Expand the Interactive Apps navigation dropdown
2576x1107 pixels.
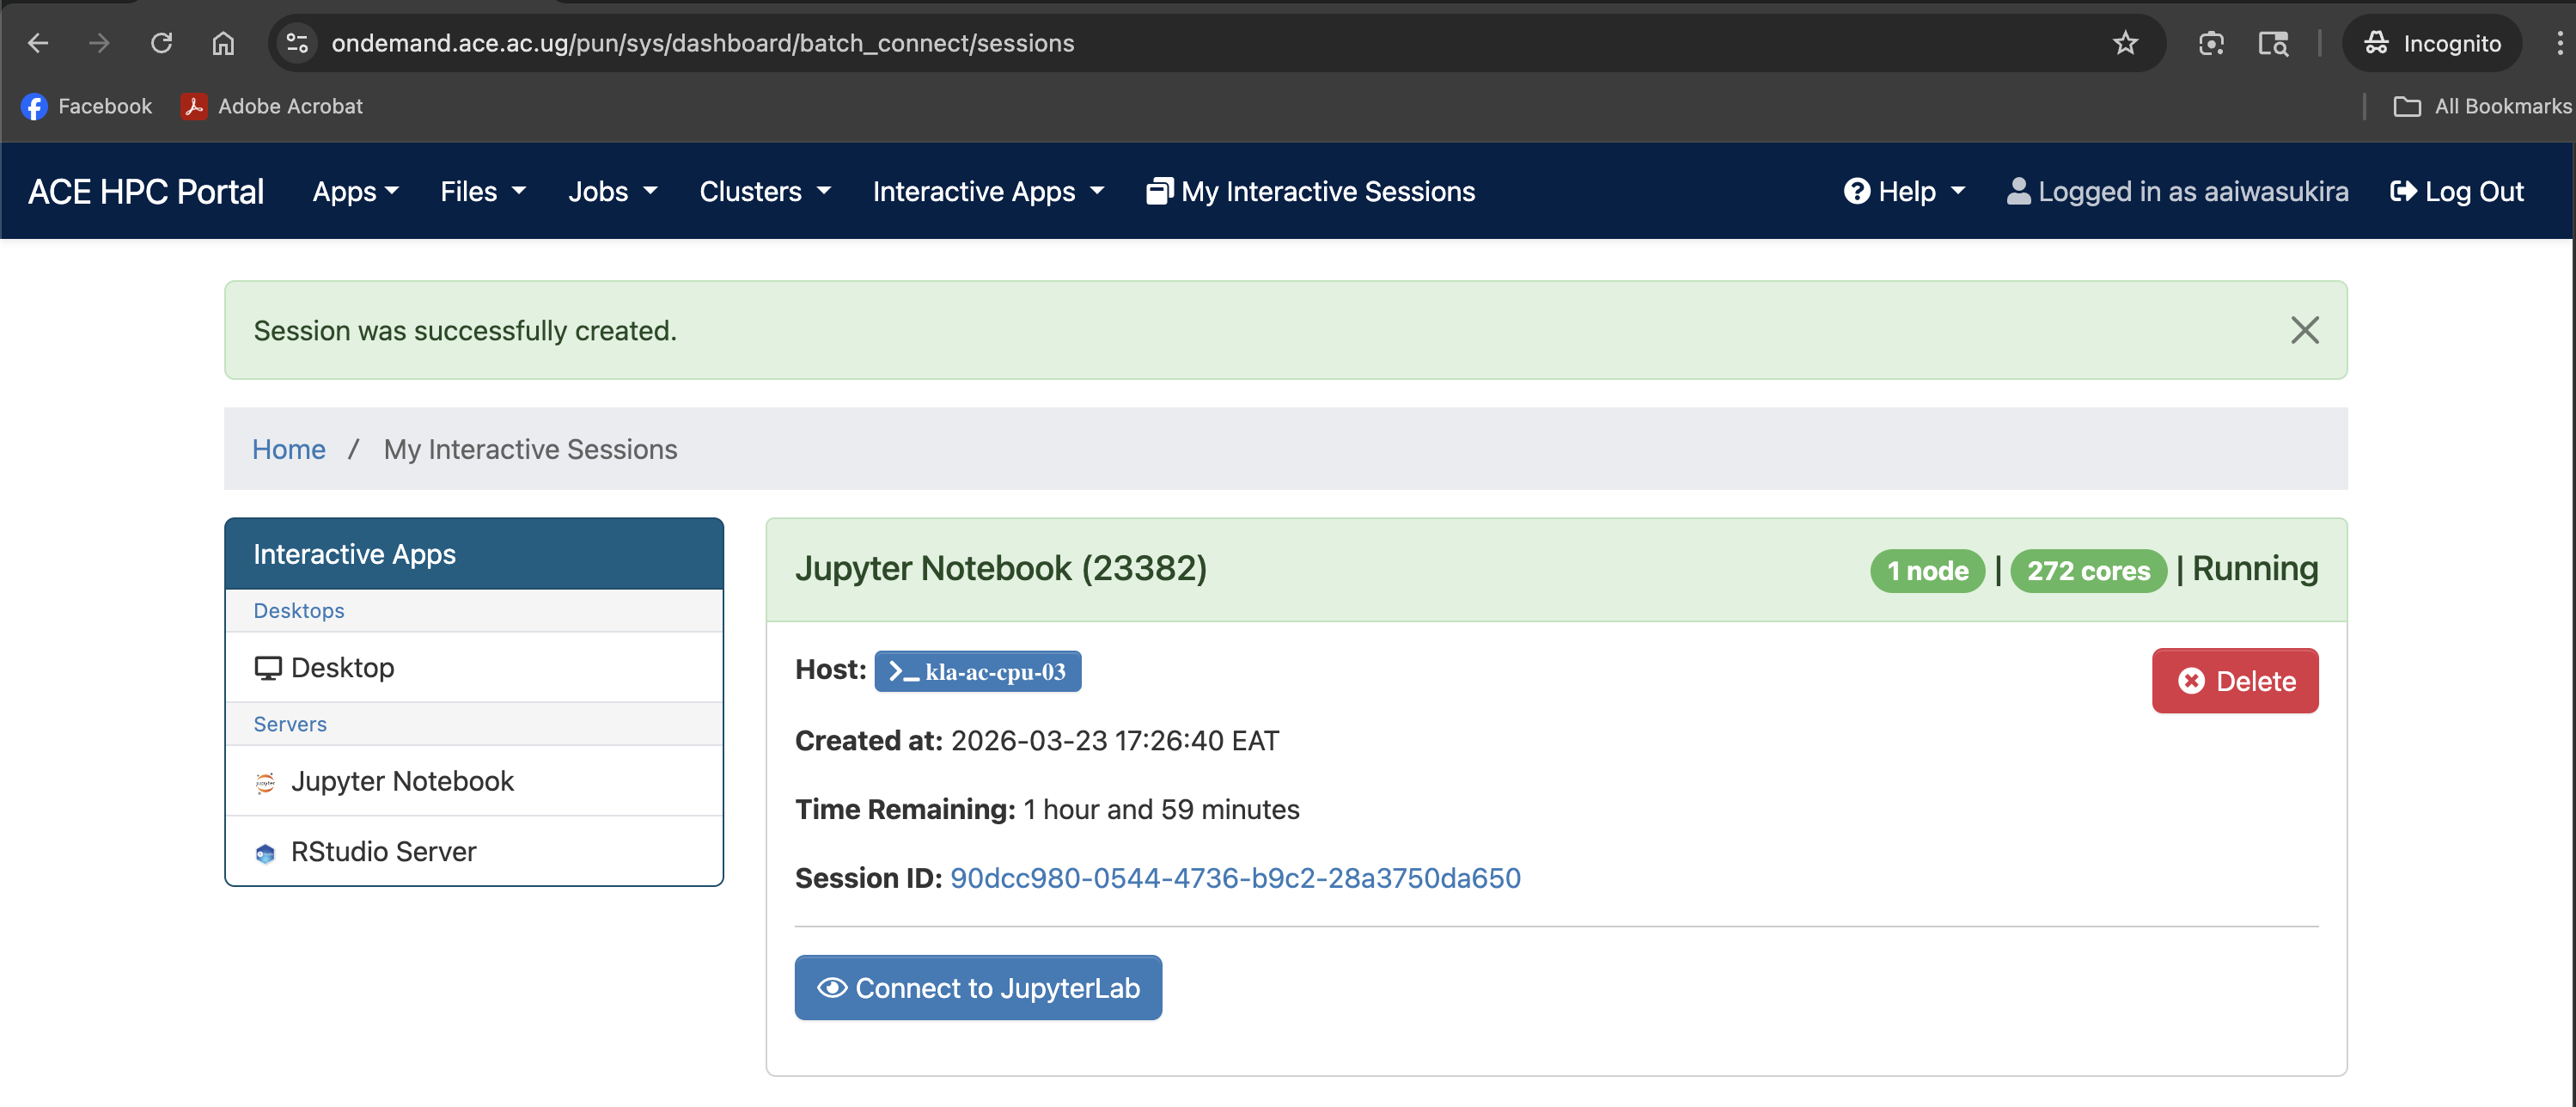click(987, 191)
